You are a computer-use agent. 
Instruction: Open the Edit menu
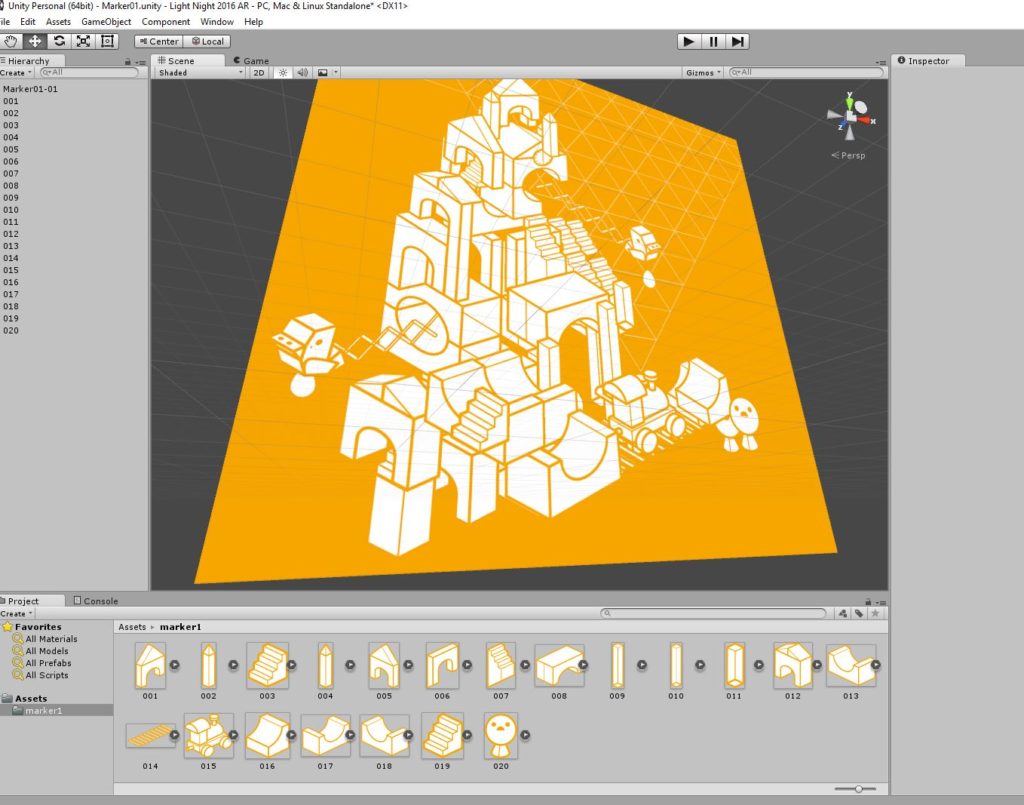[27, 22]
